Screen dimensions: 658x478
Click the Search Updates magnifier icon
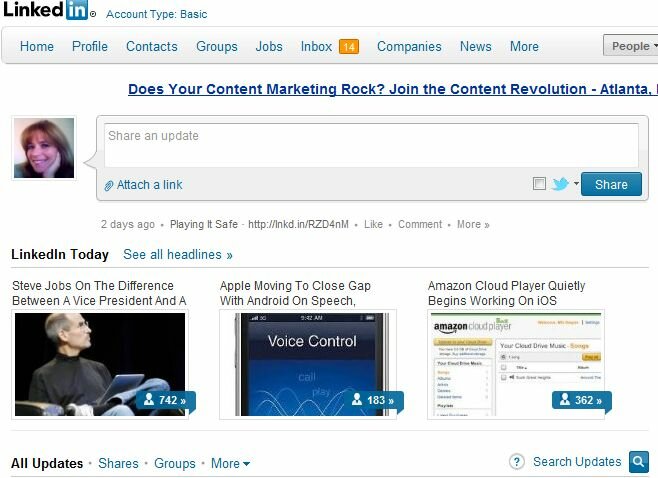tap(639, 462)
